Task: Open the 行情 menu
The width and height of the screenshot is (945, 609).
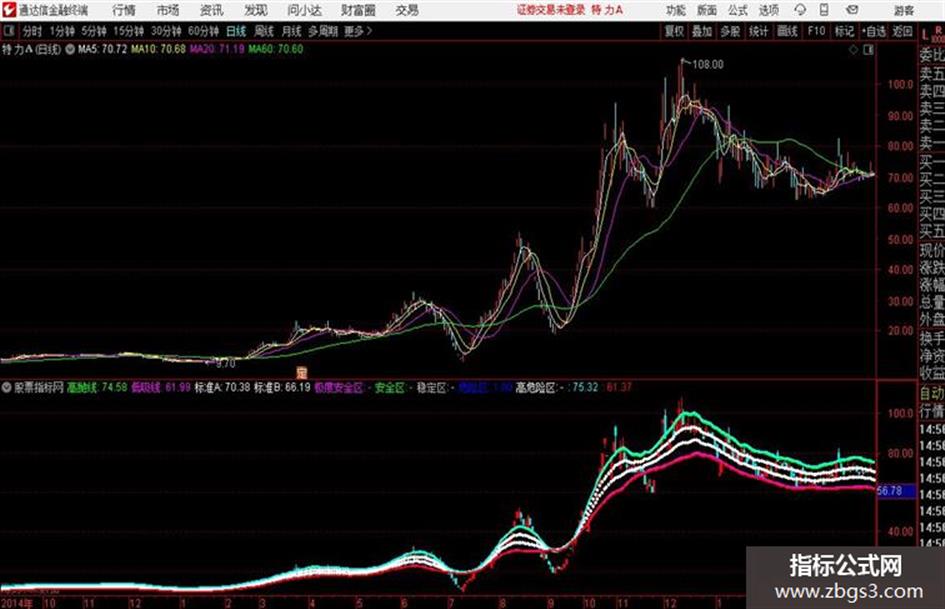Action: point(124,10)
